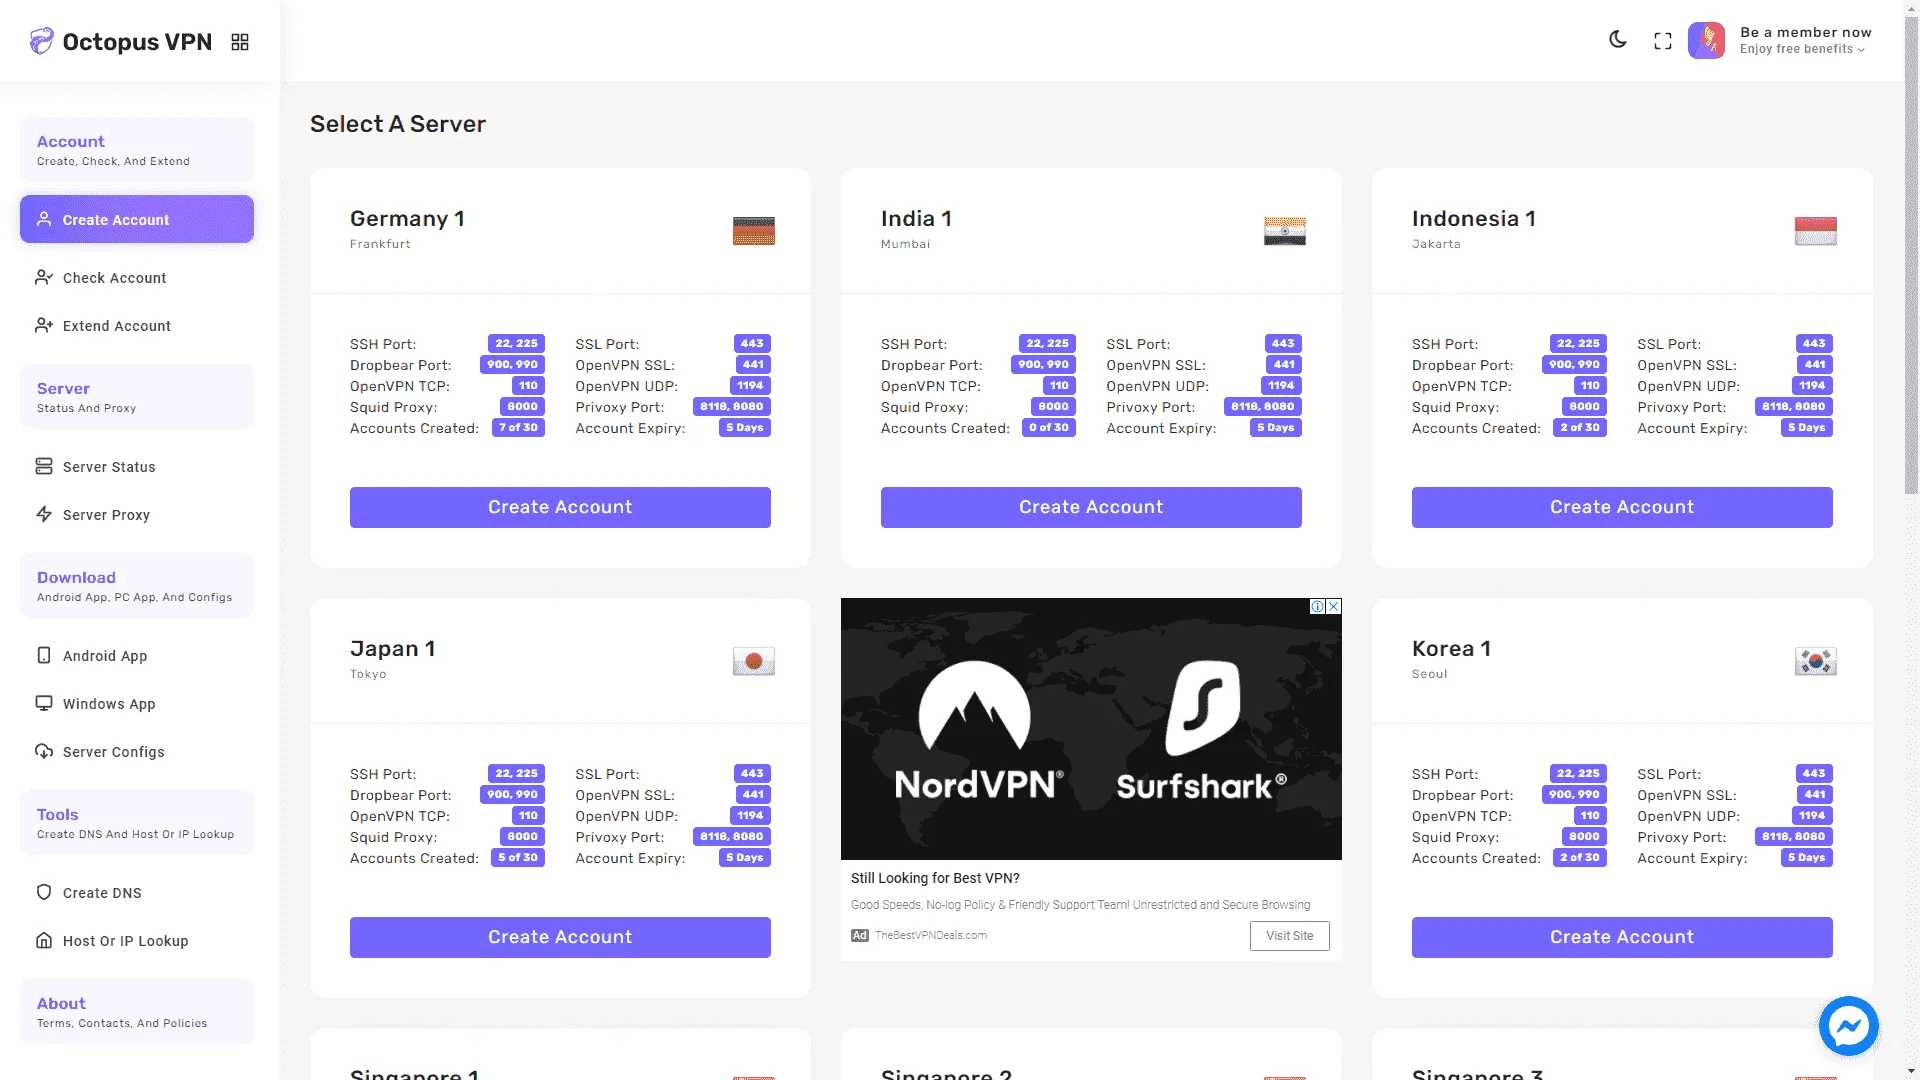1920x1080 pixels.
Task: Click the Indonesia flag icon
Action: tap(1816, 231)
